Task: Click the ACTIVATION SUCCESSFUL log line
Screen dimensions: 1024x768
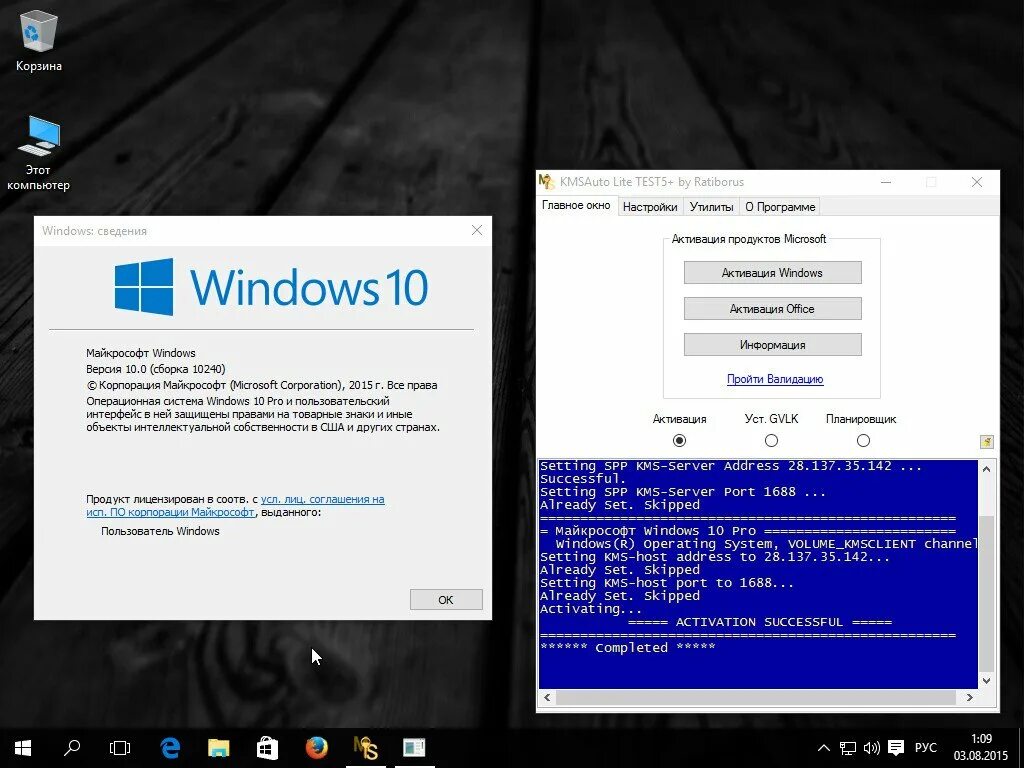Action: click(x=760, y=622)
